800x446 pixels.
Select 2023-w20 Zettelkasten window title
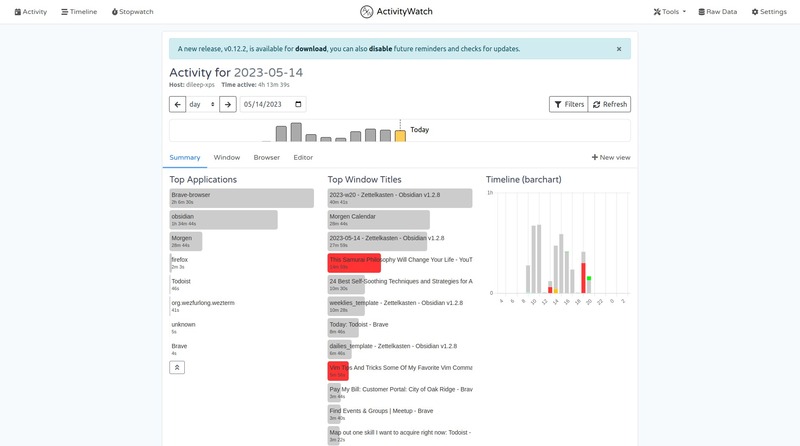click(x=400, y=198)
